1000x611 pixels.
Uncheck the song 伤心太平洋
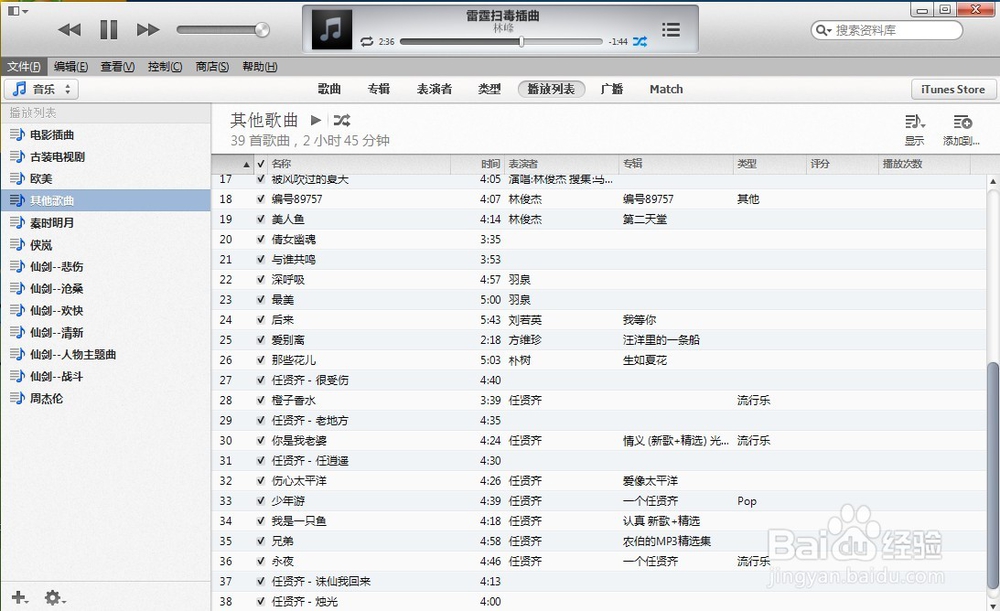coord(260,480)
